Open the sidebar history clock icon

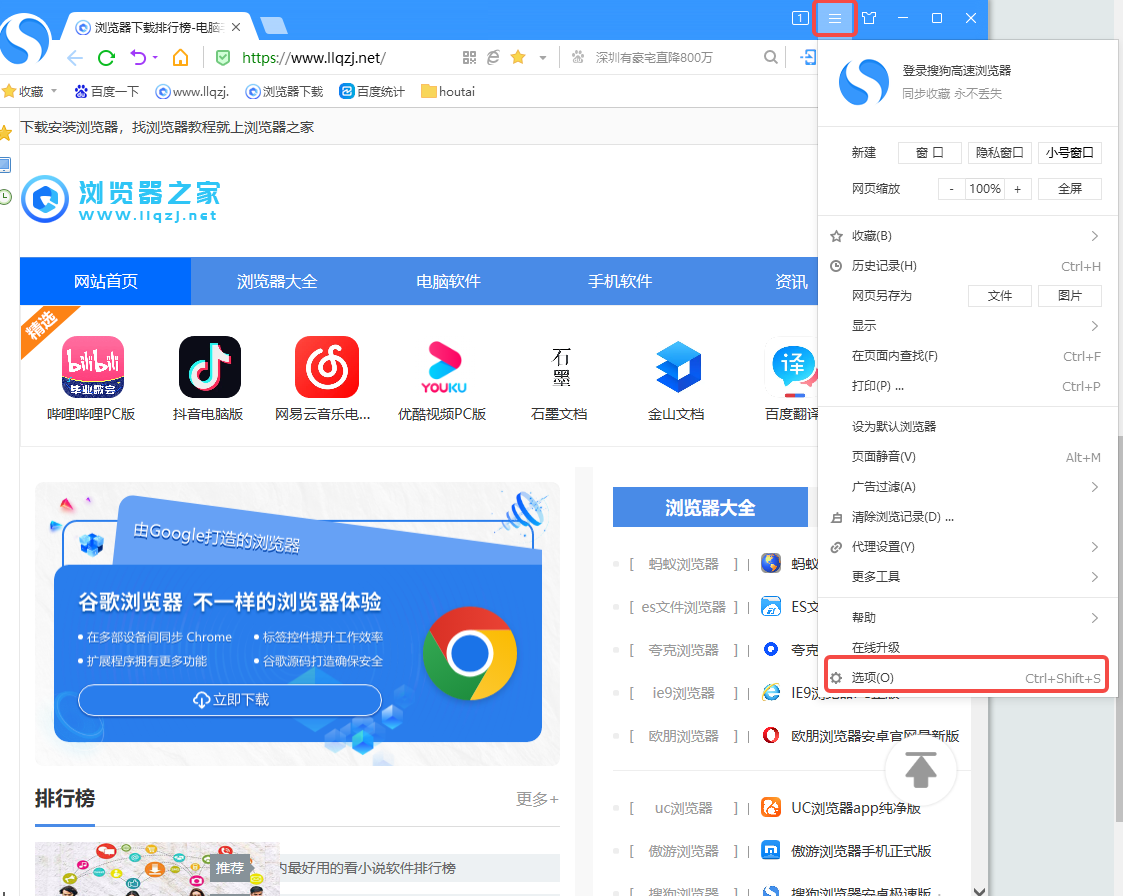coord(6,197)
